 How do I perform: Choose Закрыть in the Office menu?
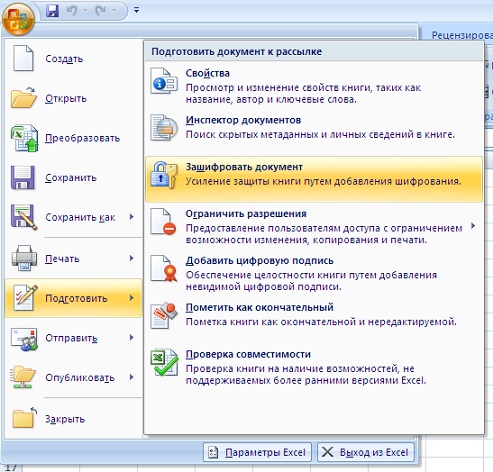(x=74, y=419)
